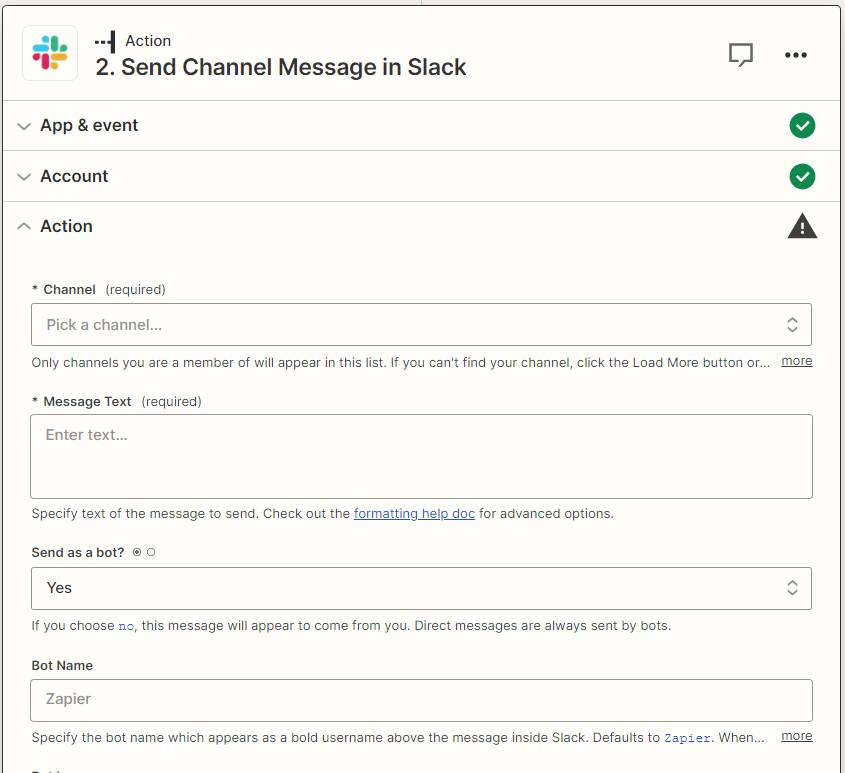Click more link under Channel description
The height and width of the screenshot is (773, 845).
point(796,361)
